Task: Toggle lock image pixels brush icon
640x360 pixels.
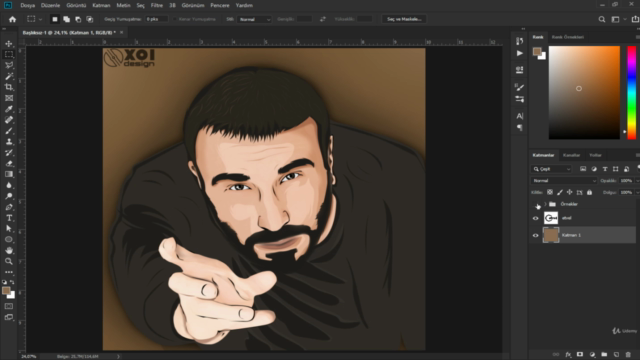Action: (x=560, y=192)
